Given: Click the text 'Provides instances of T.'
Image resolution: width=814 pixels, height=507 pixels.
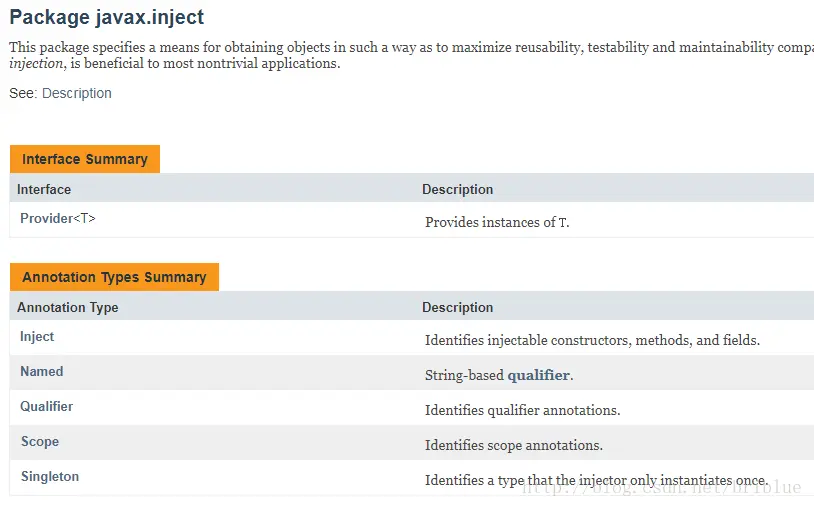Looking at the screenshot, I should (x=497, y=222).
